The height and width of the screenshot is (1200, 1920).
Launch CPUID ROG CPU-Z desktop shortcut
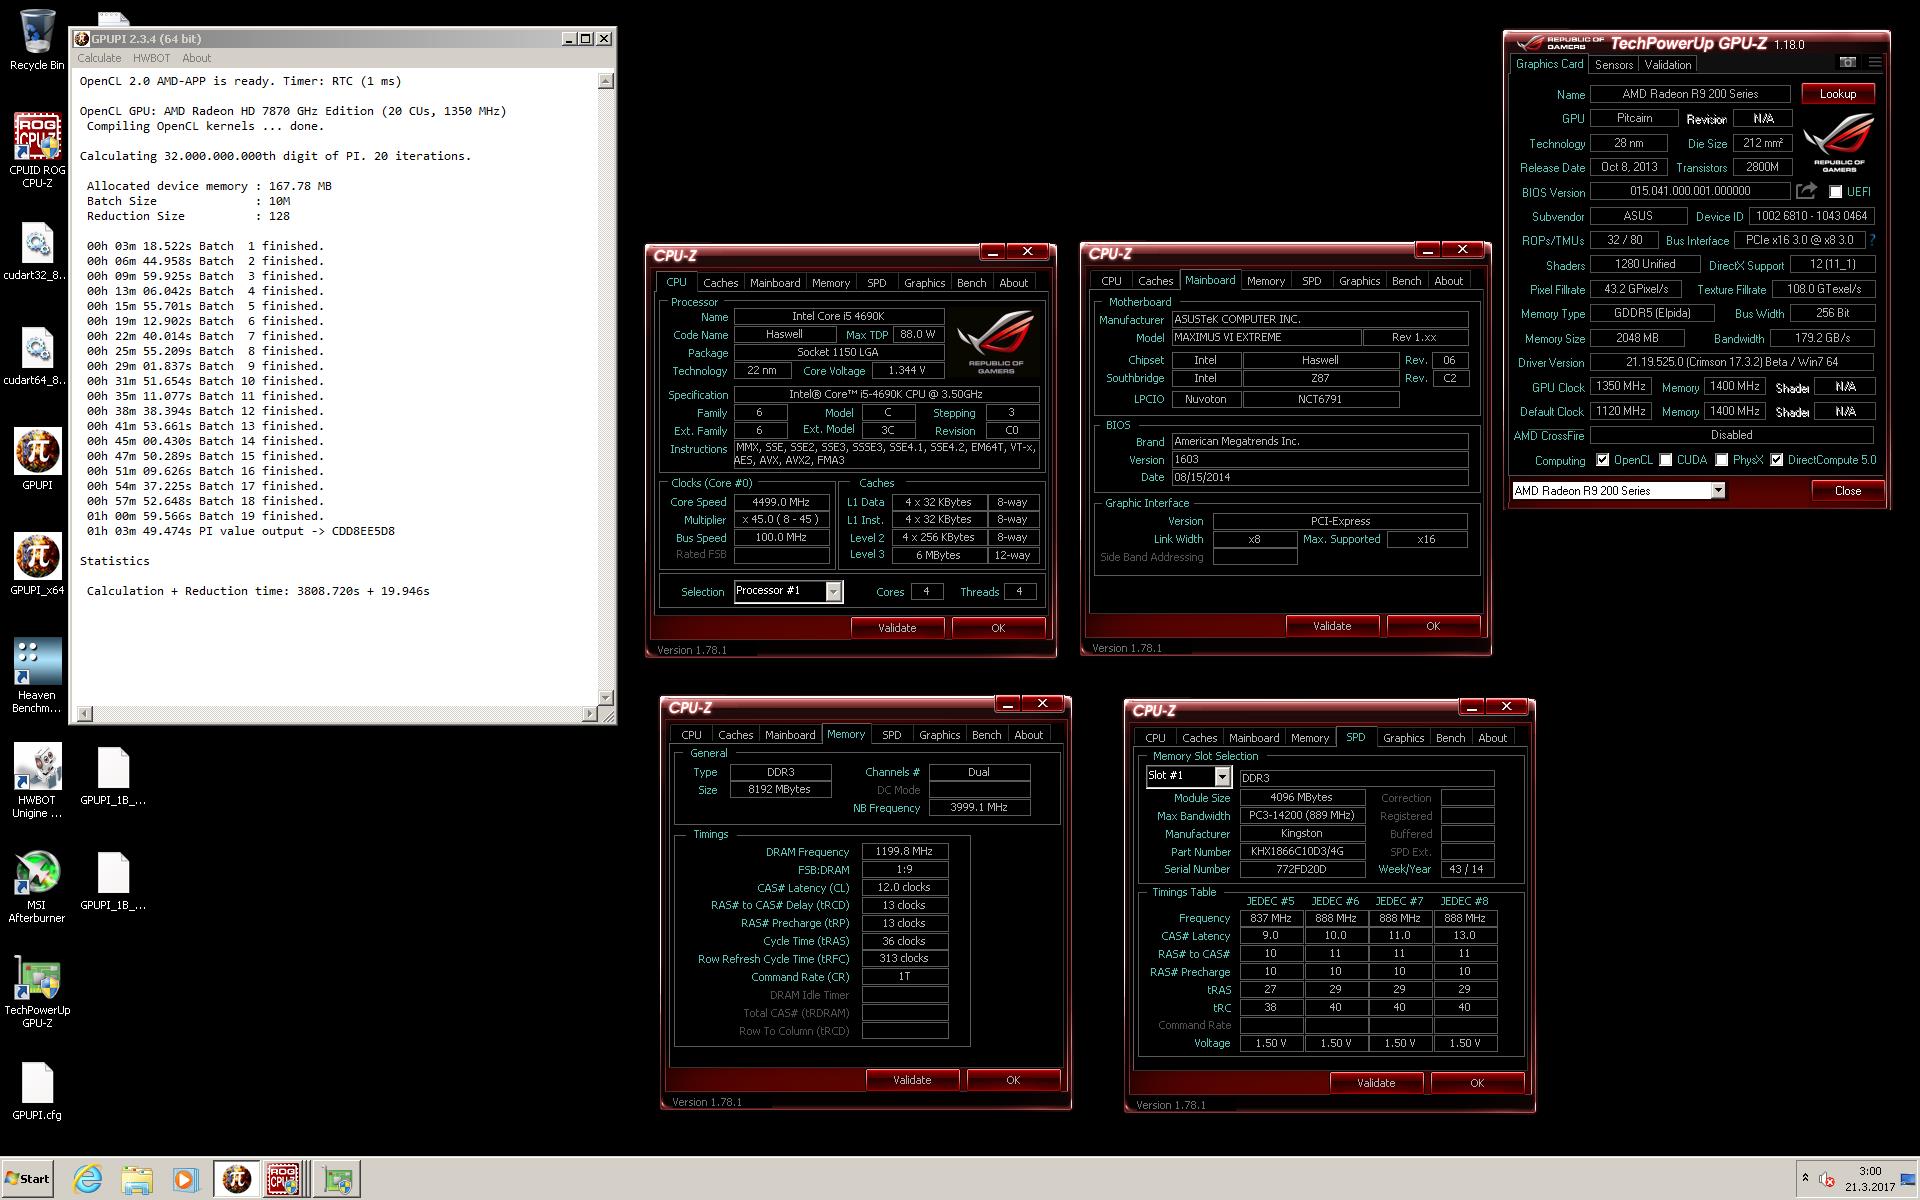(36, 150)
